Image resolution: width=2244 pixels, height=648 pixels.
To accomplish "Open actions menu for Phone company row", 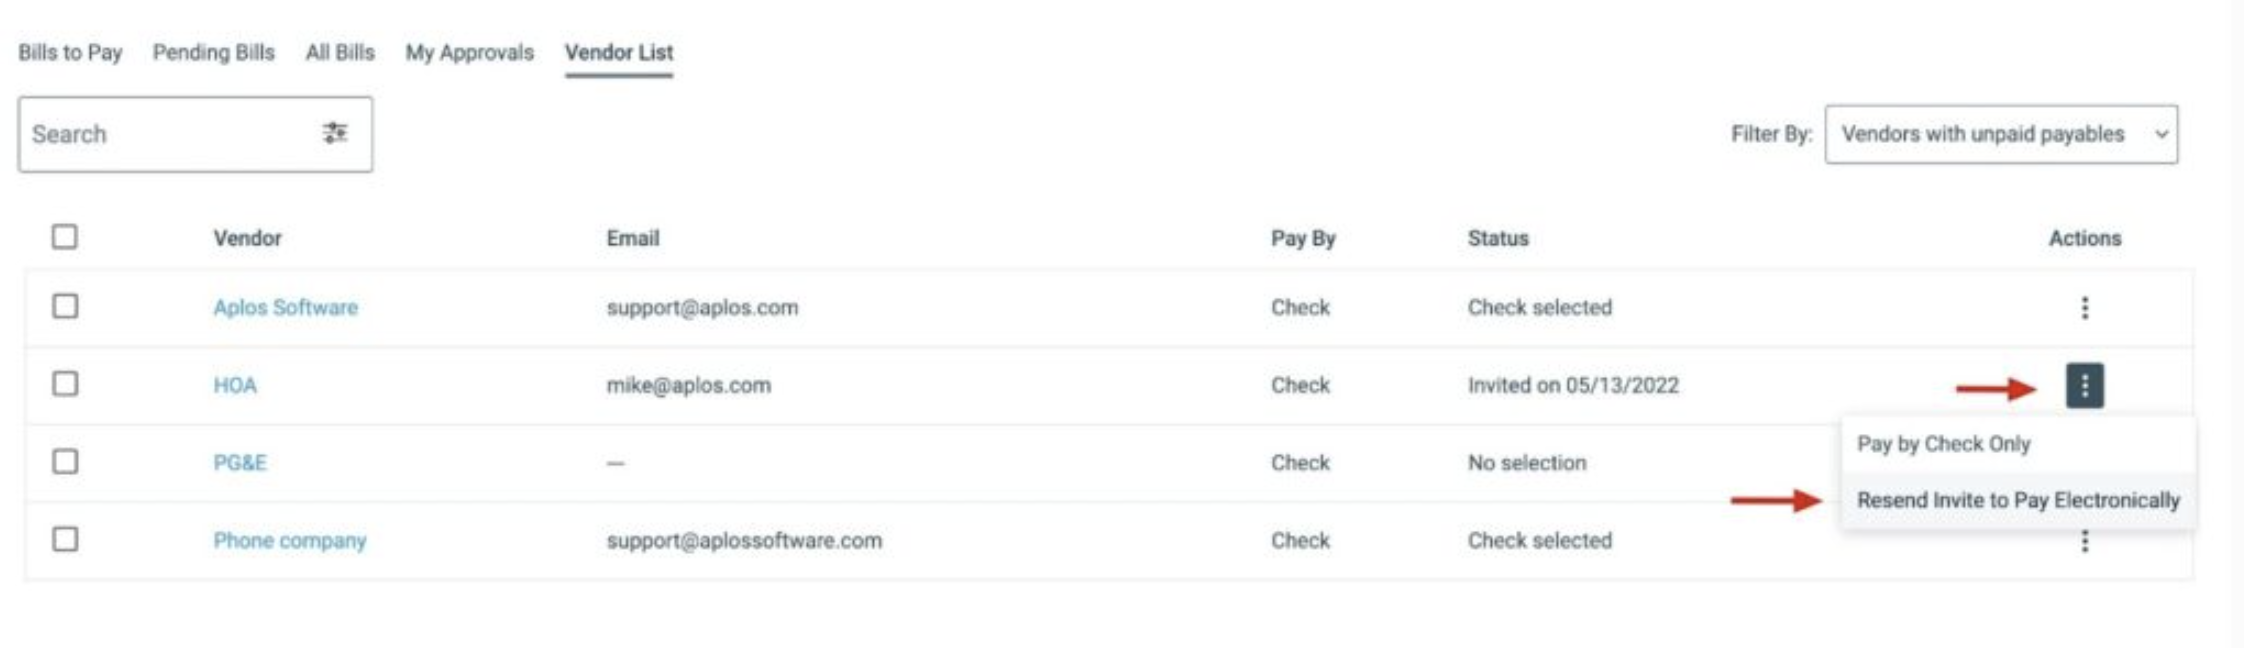I will click(2084, 542).
